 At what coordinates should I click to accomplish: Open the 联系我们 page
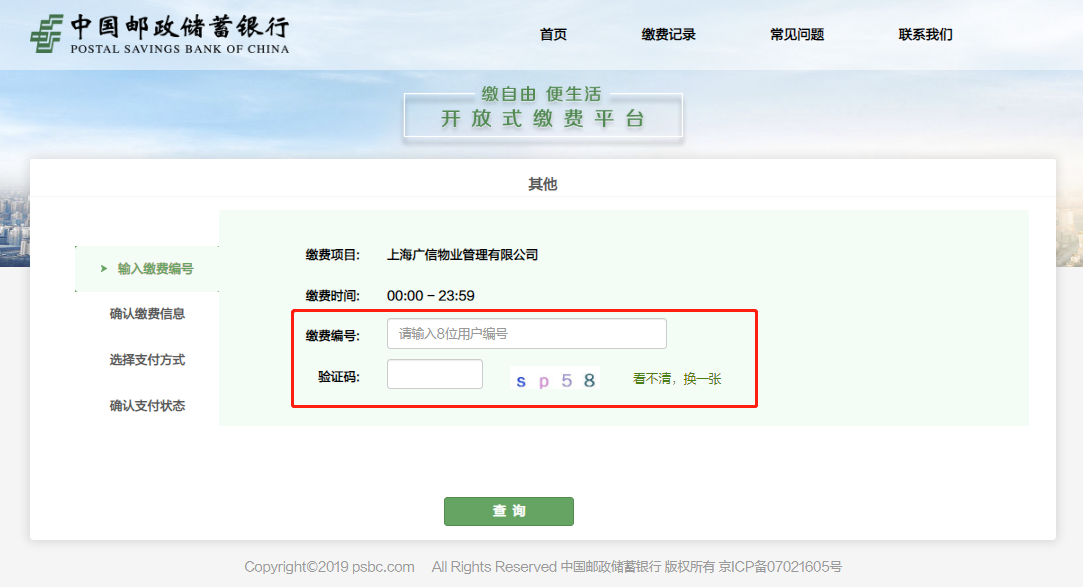click(x=924, y=33)
